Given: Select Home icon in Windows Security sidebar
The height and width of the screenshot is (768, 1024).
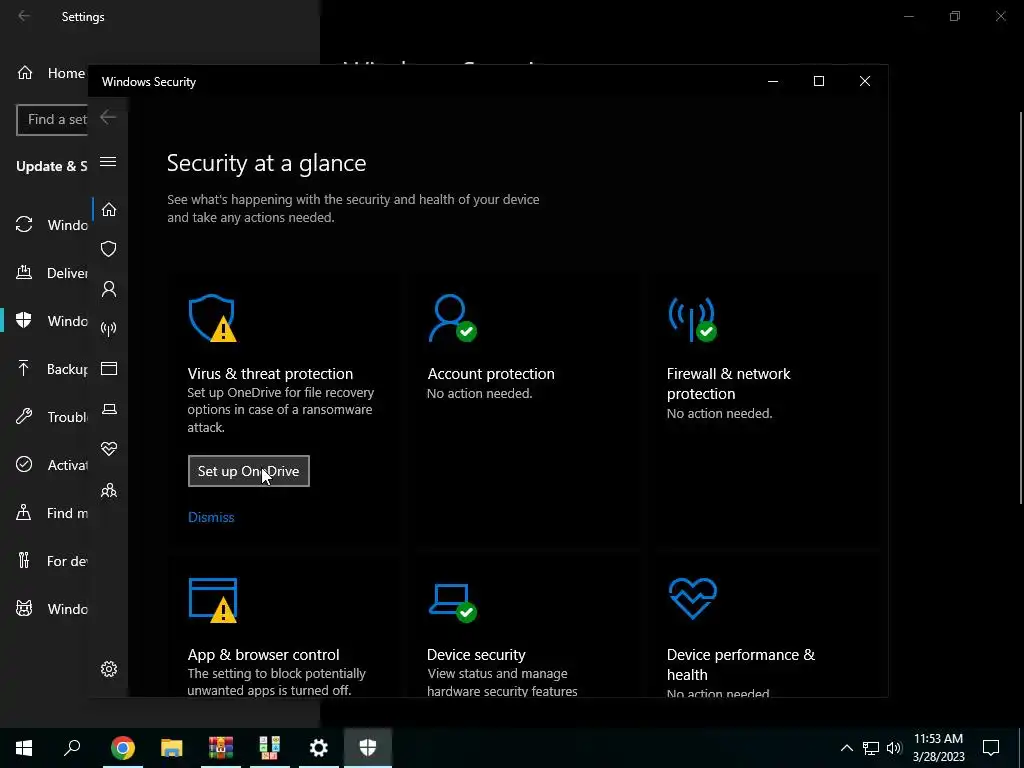Looking at the screenshot, I should [108, 209].
